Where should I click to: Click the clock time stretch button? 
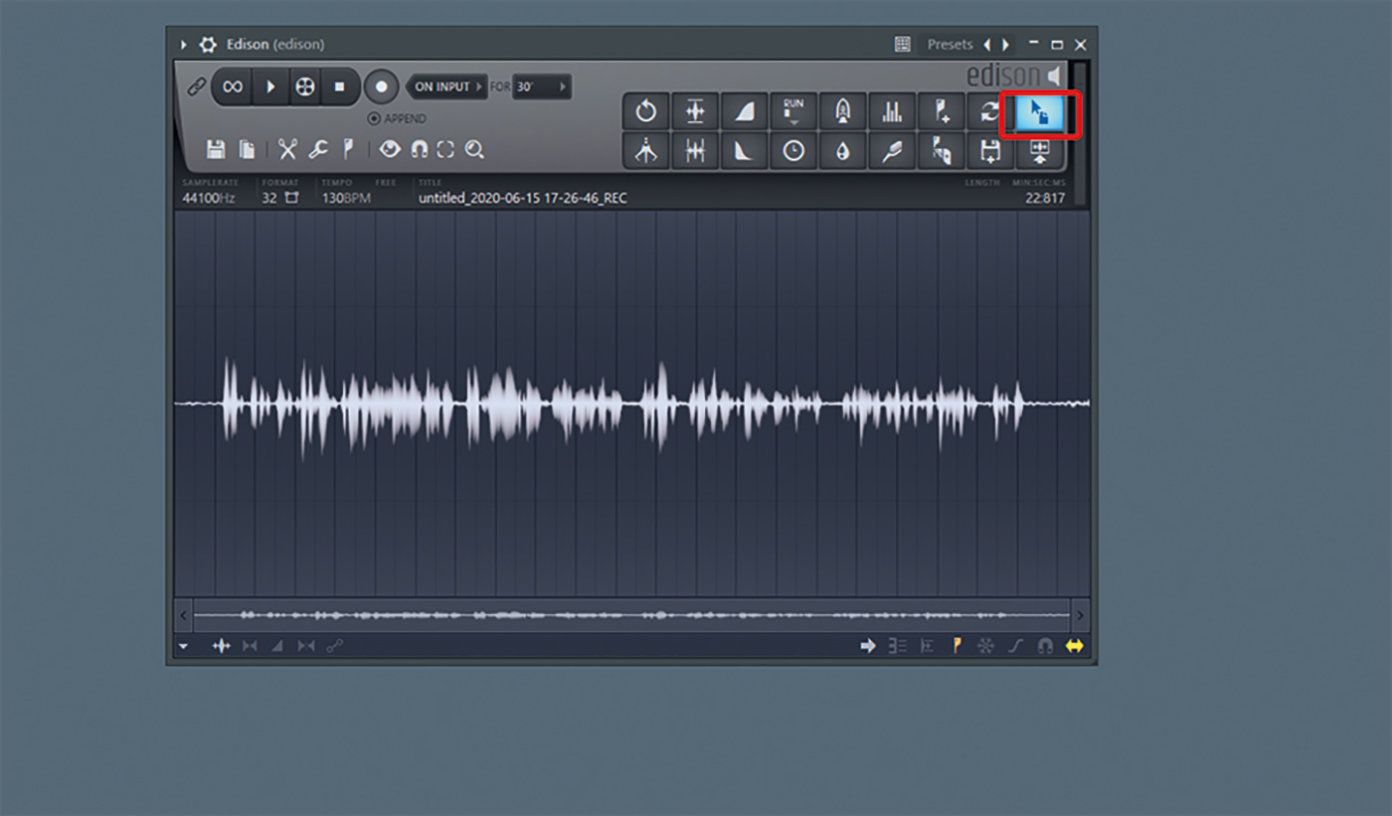coord(793,151)
